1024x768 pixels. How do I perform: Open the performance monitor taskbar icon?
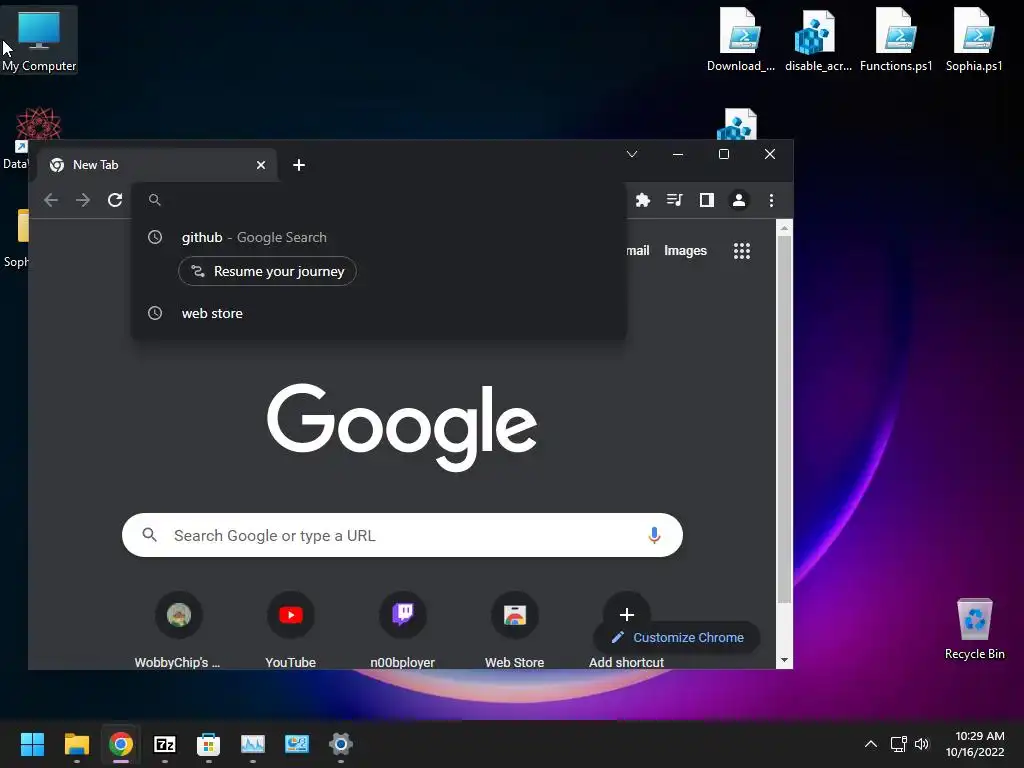253,744
